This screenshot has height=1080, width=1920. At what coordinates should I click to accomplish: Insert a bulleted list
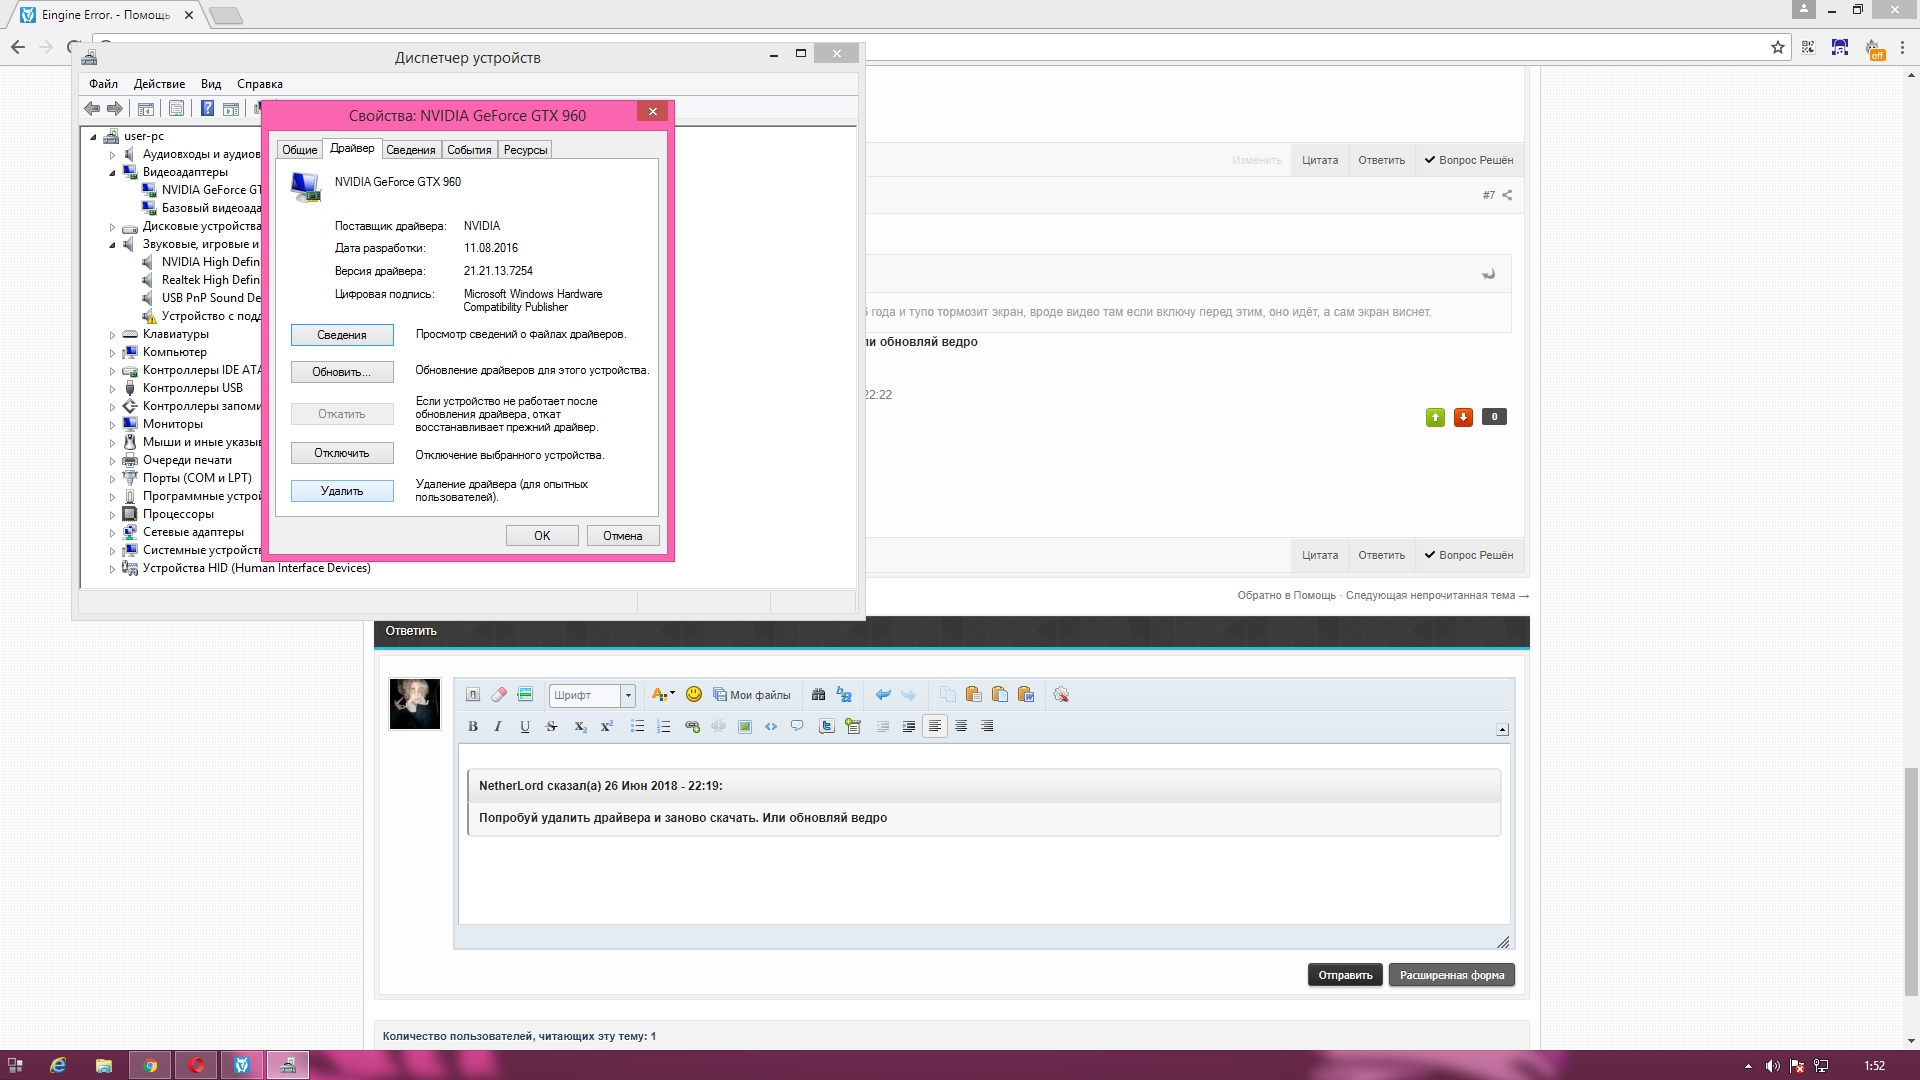(637, 727)
